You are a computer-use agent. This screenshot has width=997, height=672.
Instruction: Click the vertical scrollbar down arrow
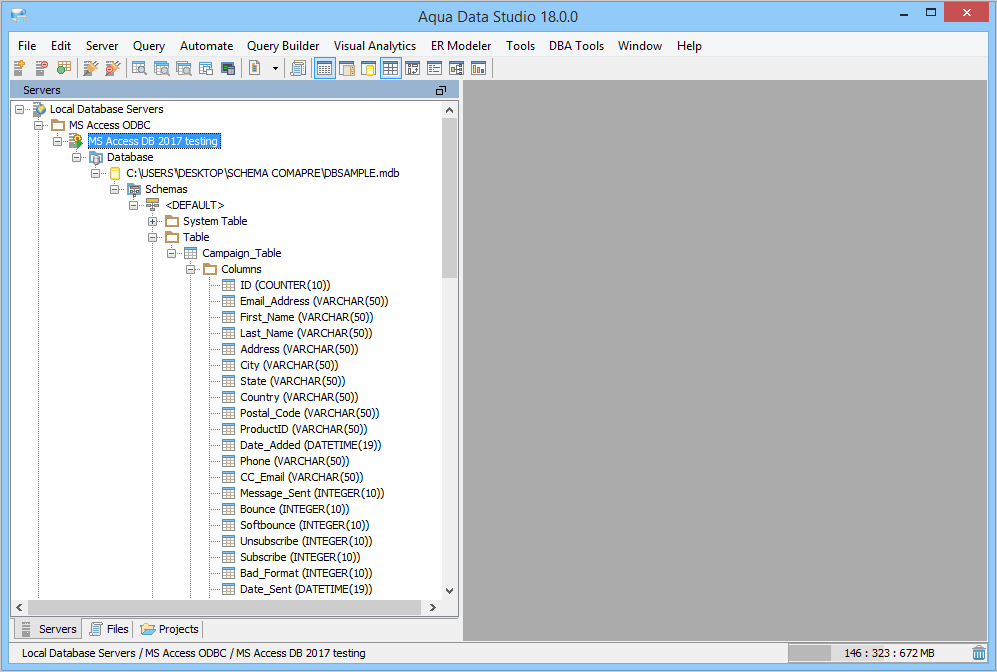[x=450, y=591]
